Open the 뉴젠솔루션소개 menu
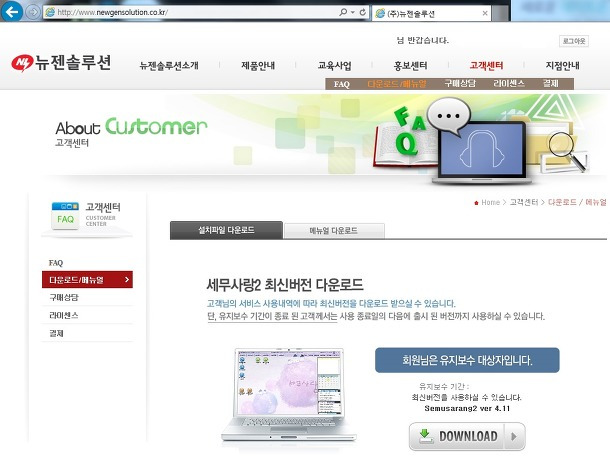Viewport: 610px width, 456px height. pyautogui.click(x=169, y=65)
